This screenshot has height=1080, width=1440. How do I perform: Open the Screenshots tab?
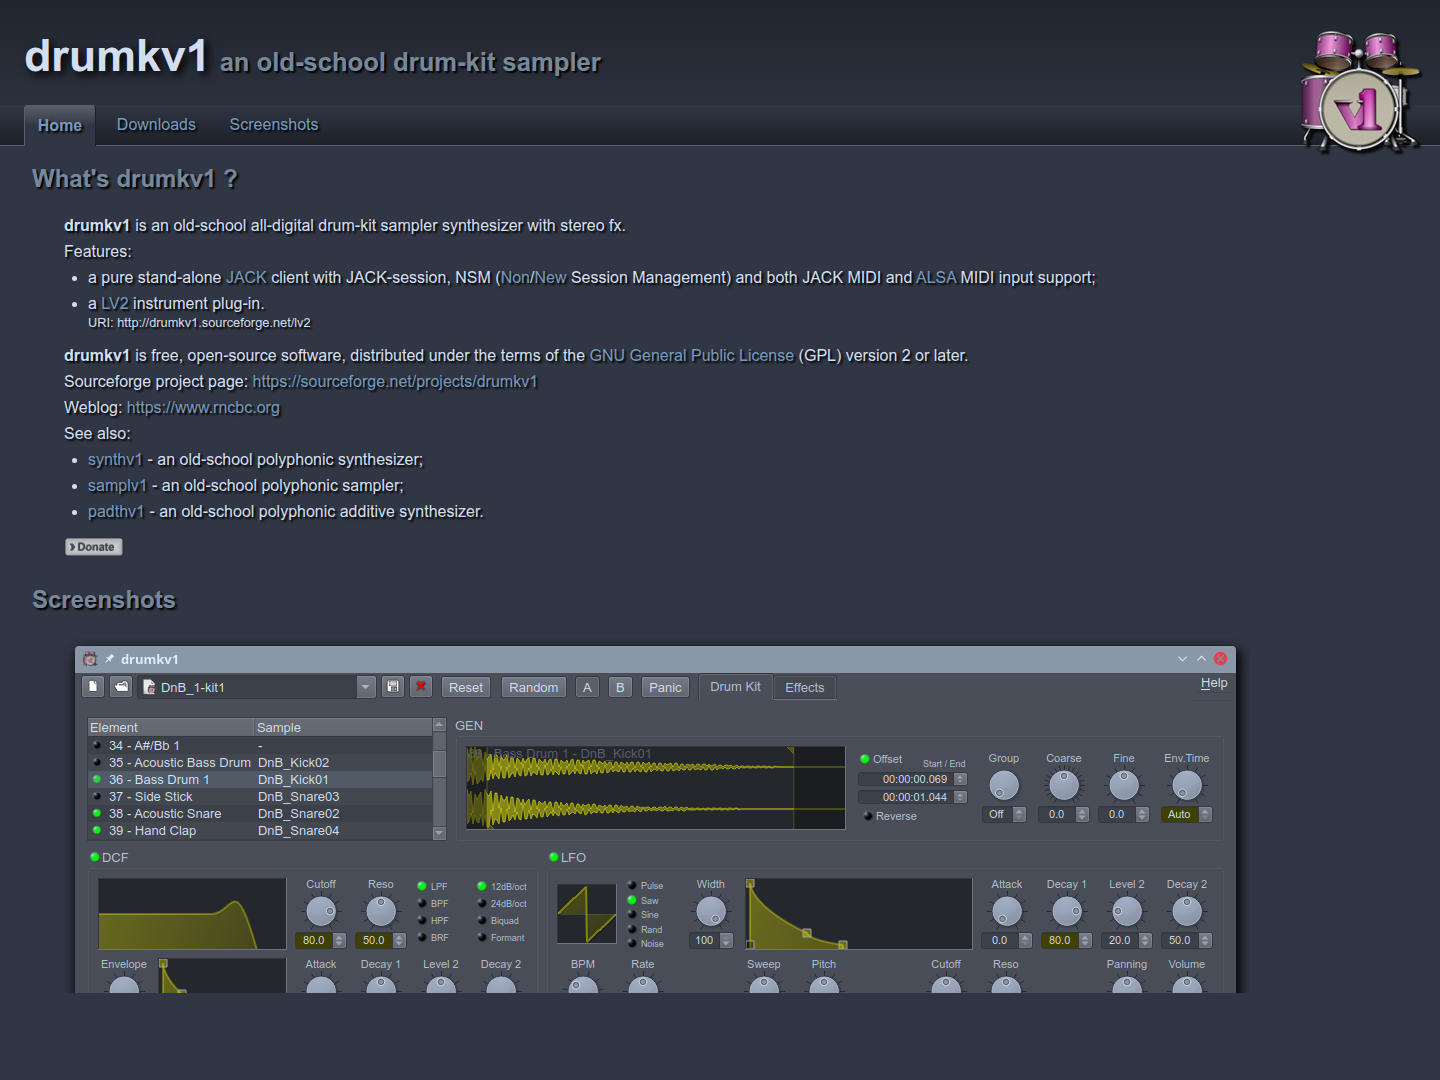coord(274,125)
